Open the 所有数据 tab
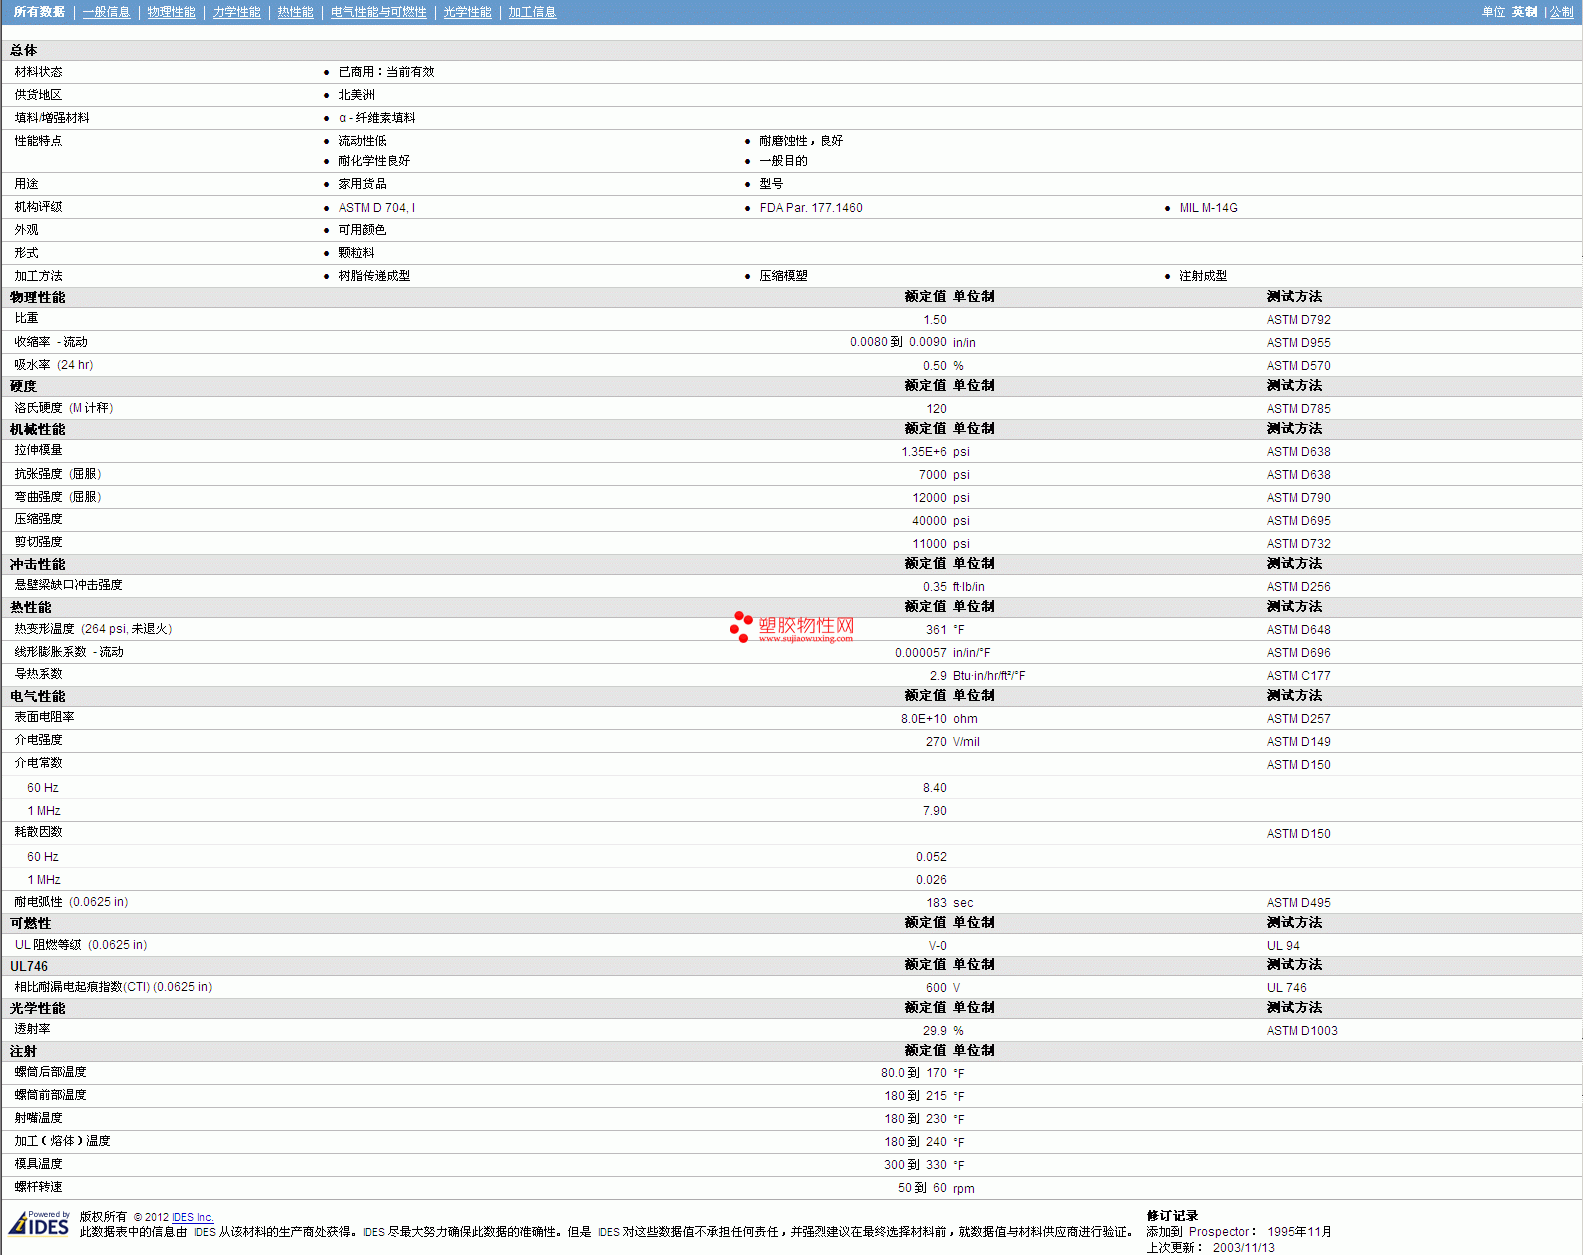 coord(39,12)
